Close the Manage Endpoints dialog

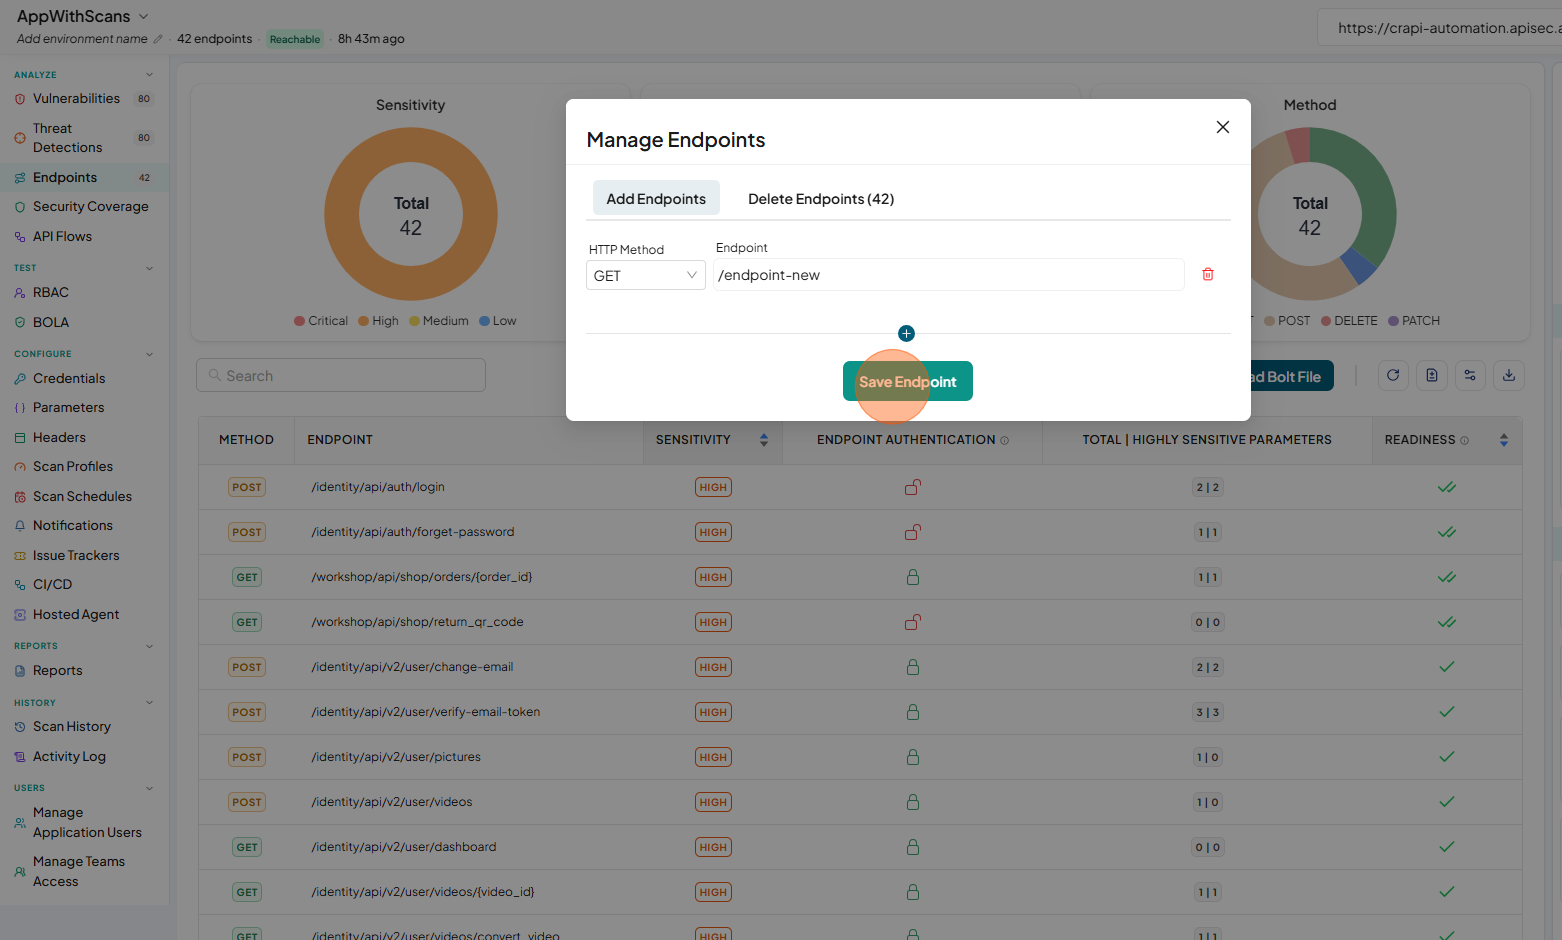click(1222, 127)
